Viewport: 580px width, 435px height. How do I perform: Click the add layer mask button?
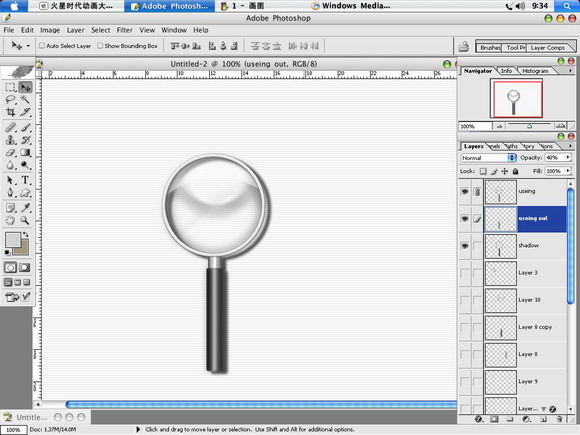(494, 419)
